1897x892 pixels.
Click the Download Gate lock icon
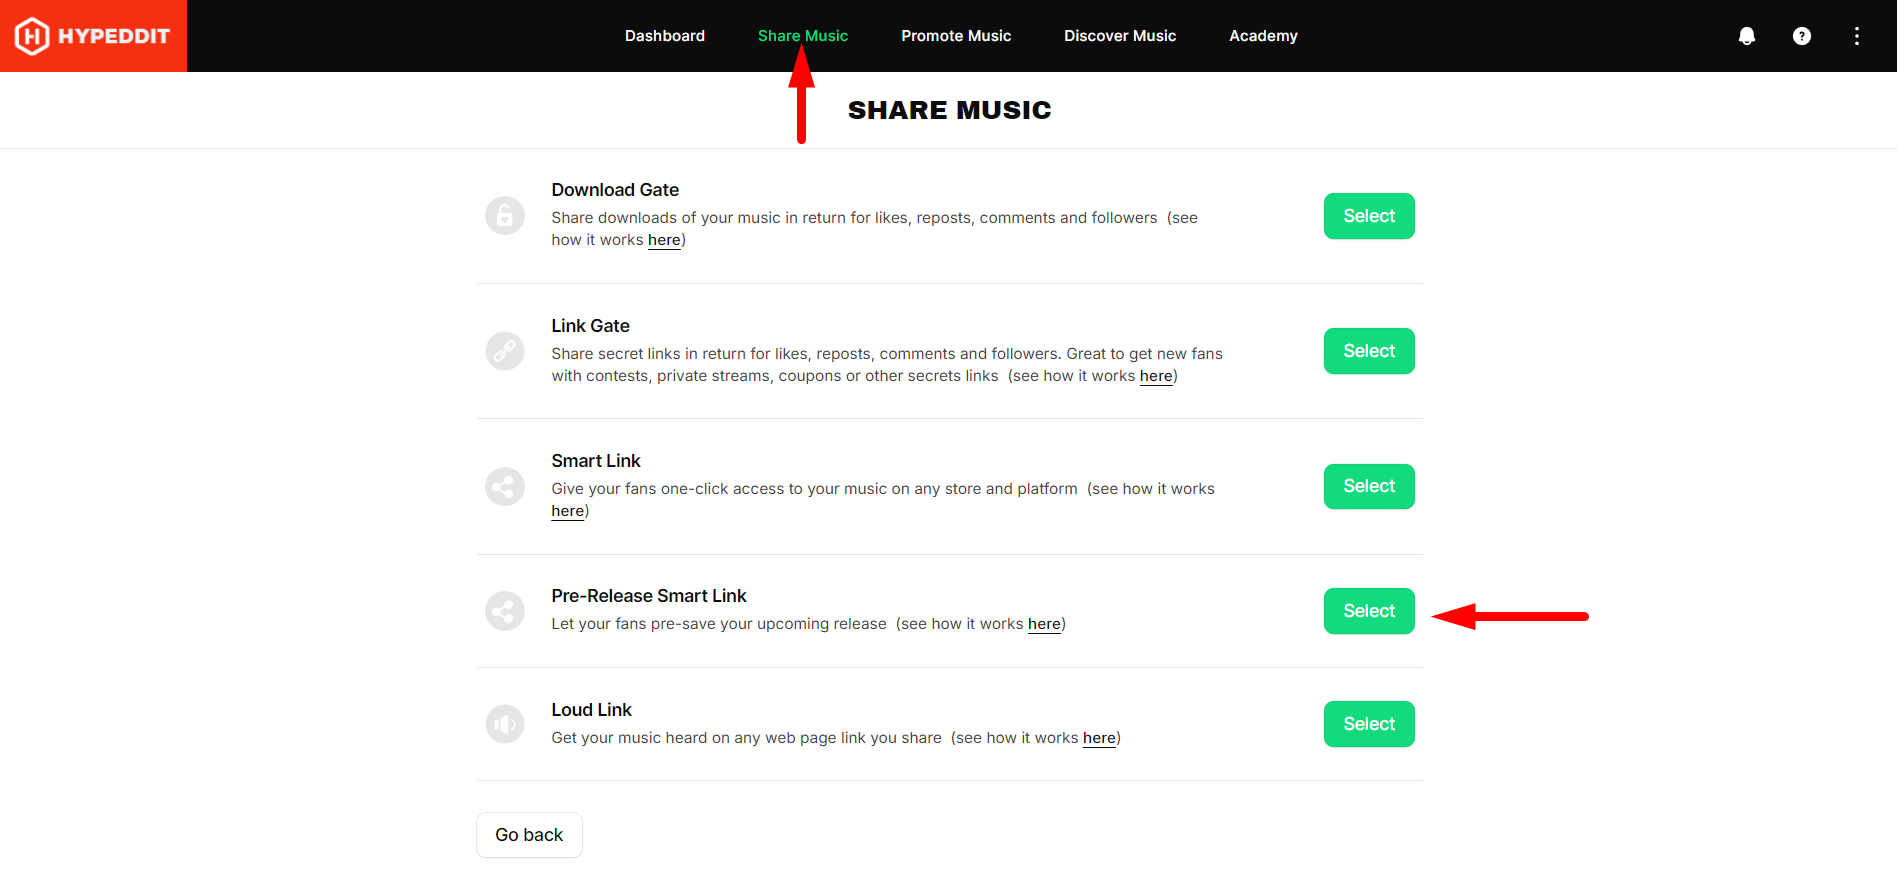click(505, 215)
